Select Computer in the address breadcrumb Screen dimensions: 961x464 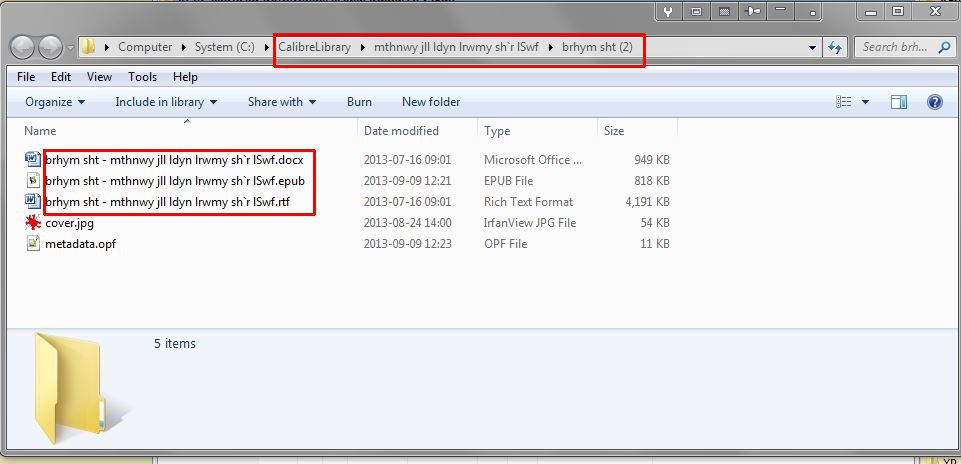pos(145,47)
